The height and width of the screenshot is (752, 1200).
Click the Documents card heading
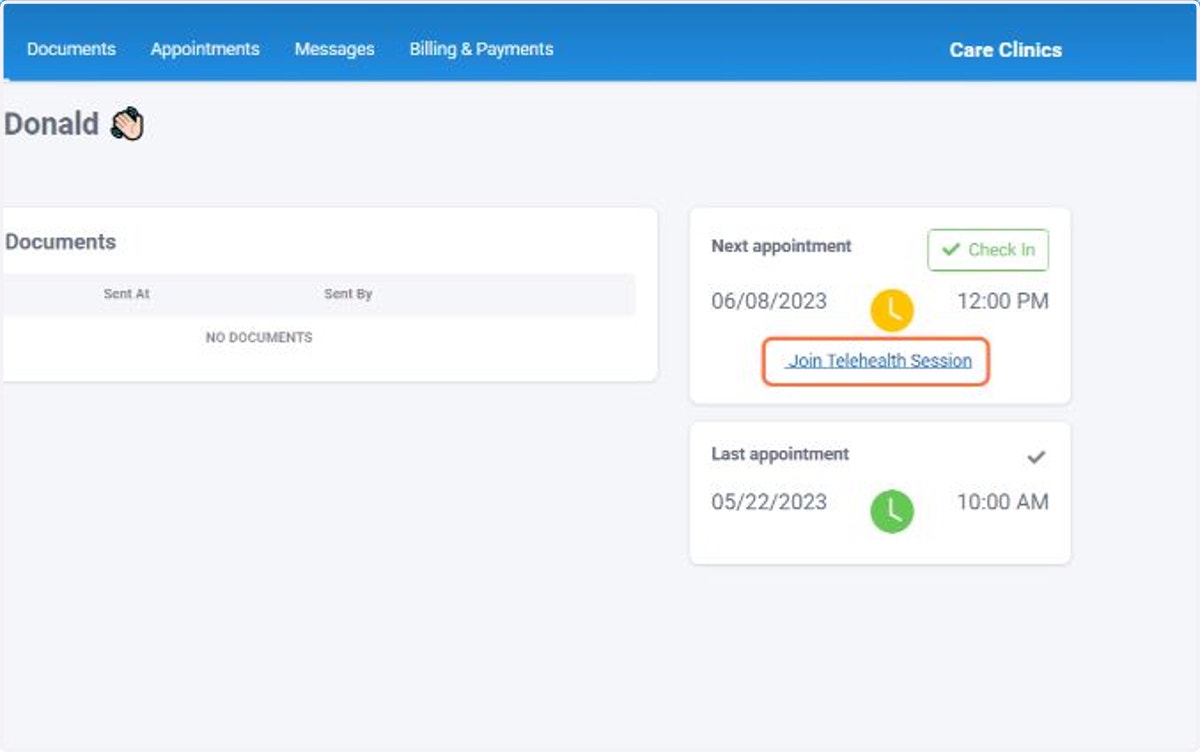[x=61, y=242]
